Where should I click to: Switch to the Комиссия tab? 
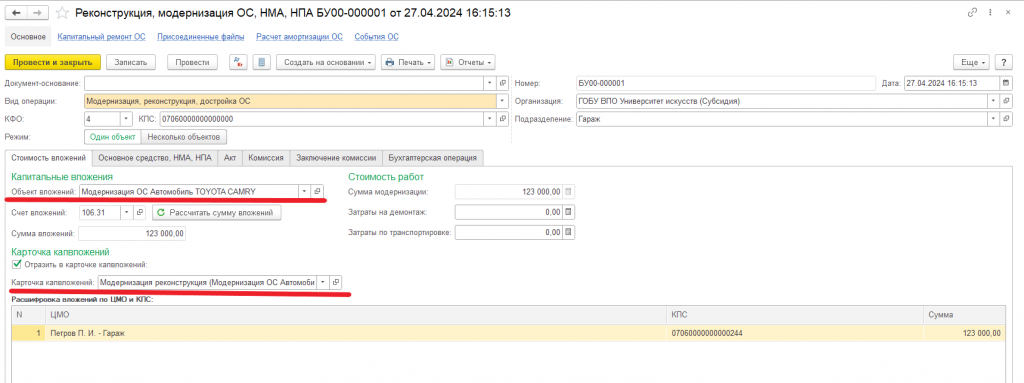[x=266, y=158]
